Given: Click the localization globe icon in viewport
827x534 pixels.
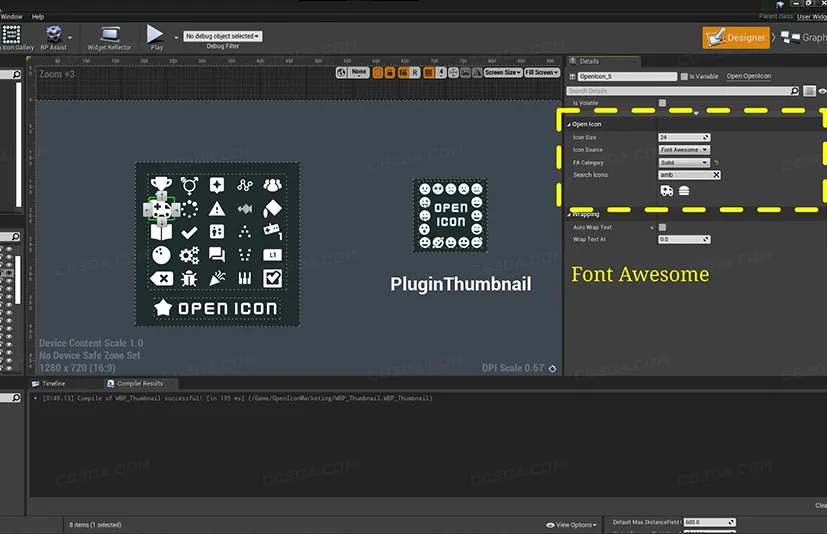Looking at the screenshot, I should (x=341, y=72).
